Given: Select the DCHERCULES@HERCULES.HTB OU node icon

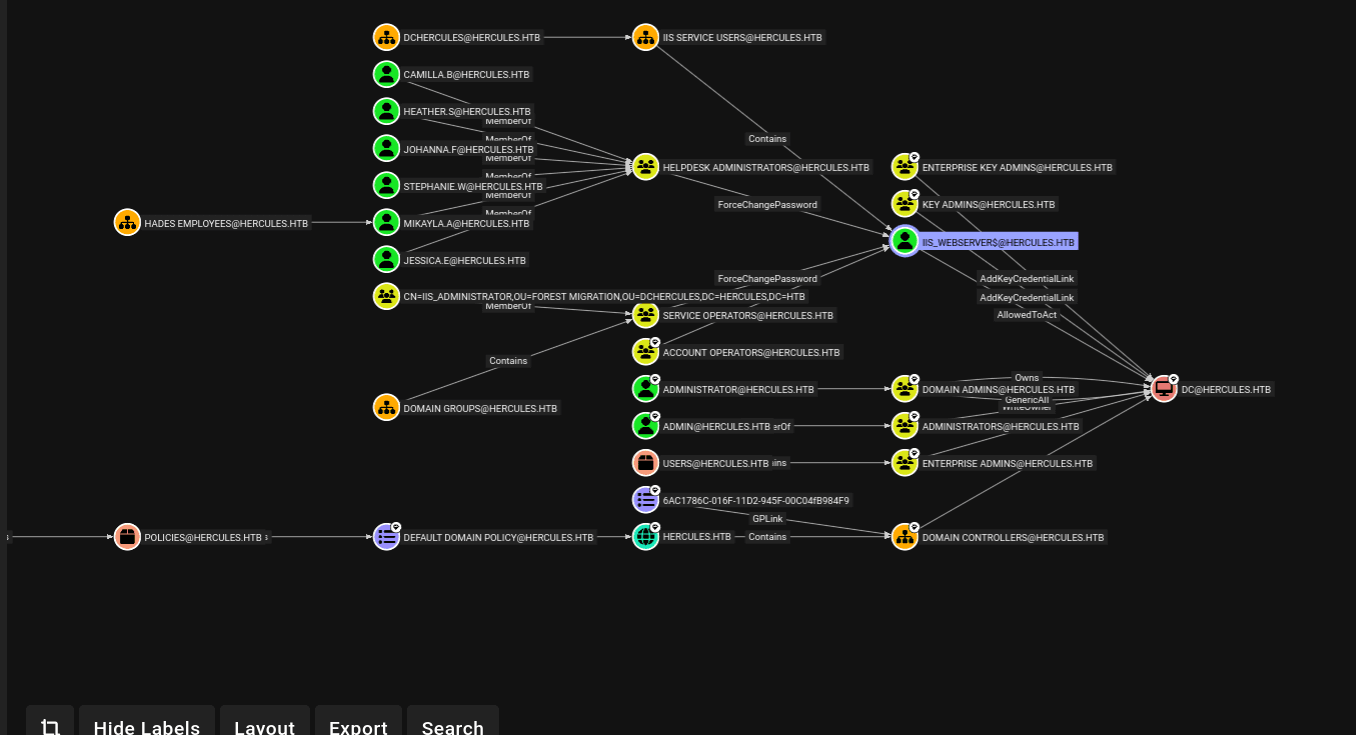Looking at the screenshot, I should click(386, 37).
